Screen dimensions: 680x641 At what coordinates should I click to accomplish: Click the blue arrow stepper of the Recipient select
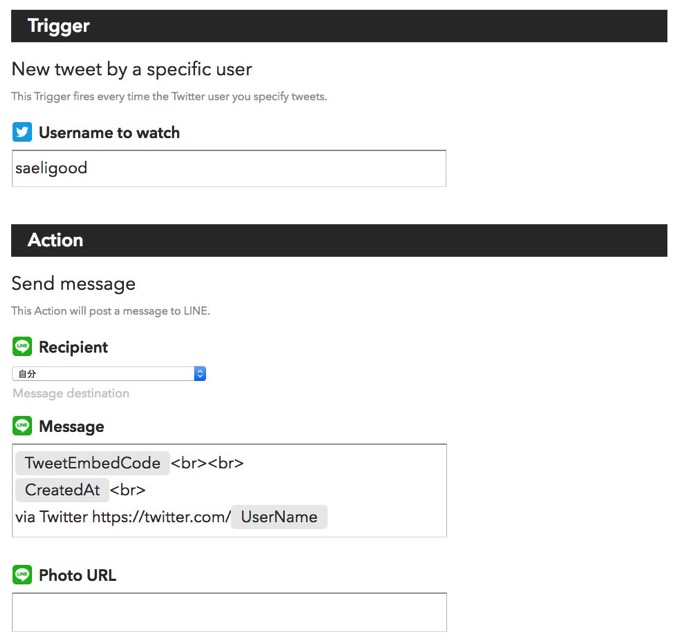point(200,374)
